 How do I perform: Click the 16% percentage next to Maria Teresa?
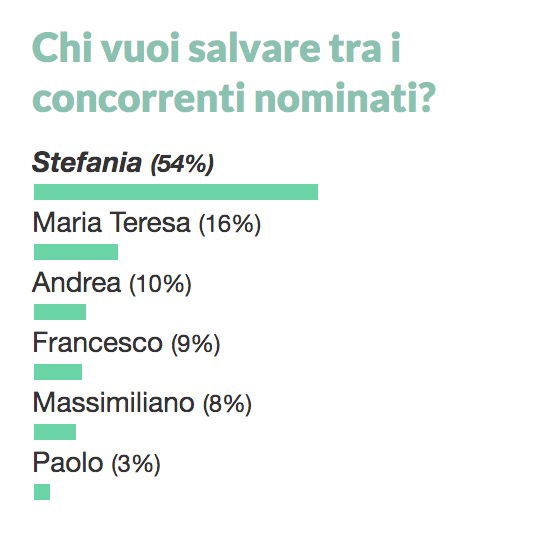coord(230,224)
